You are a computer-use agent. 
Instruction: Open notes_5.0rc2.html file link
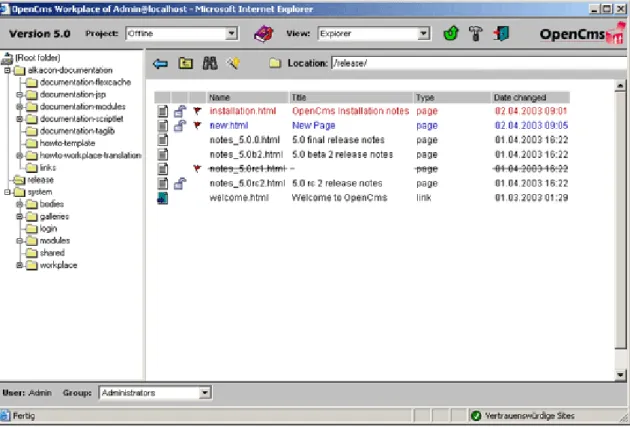247,183
